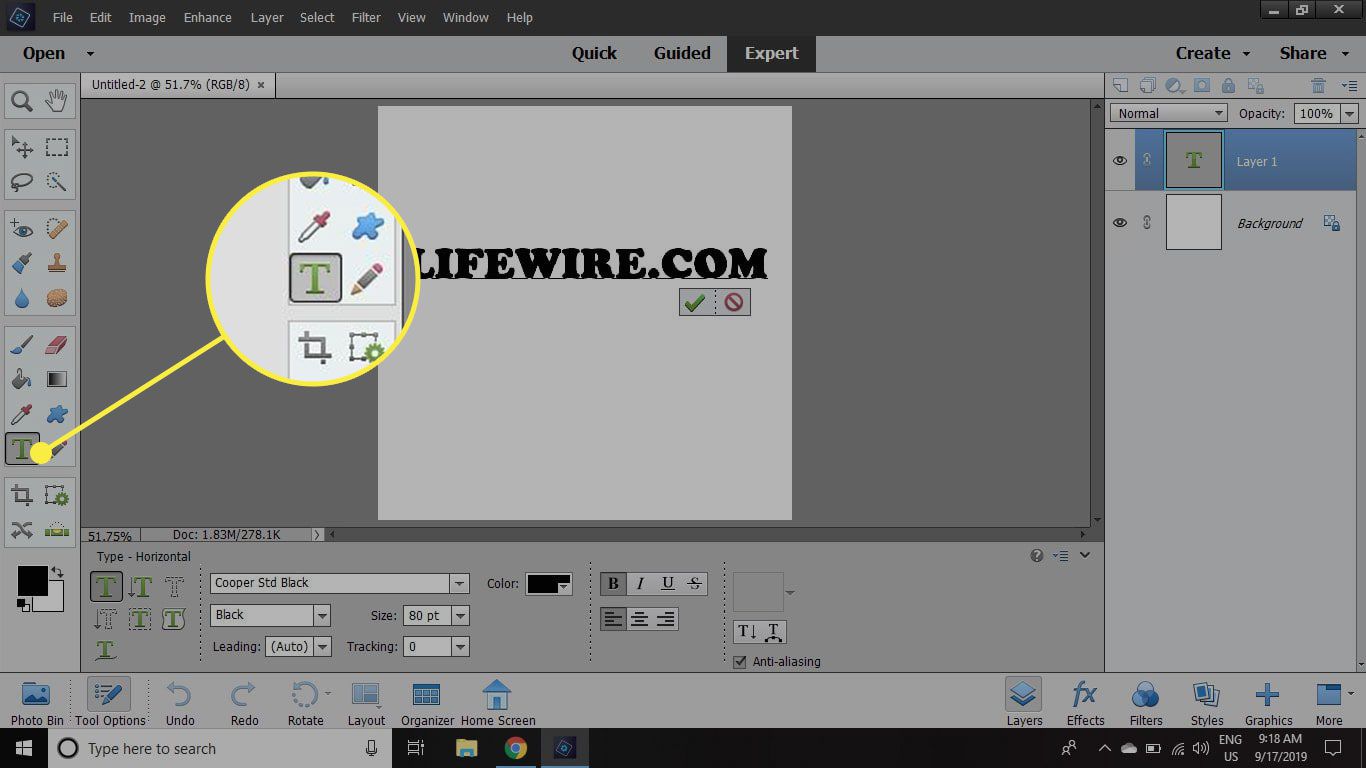
Task: Select the Content-Aware Move tool
Action: coord(22,530)
